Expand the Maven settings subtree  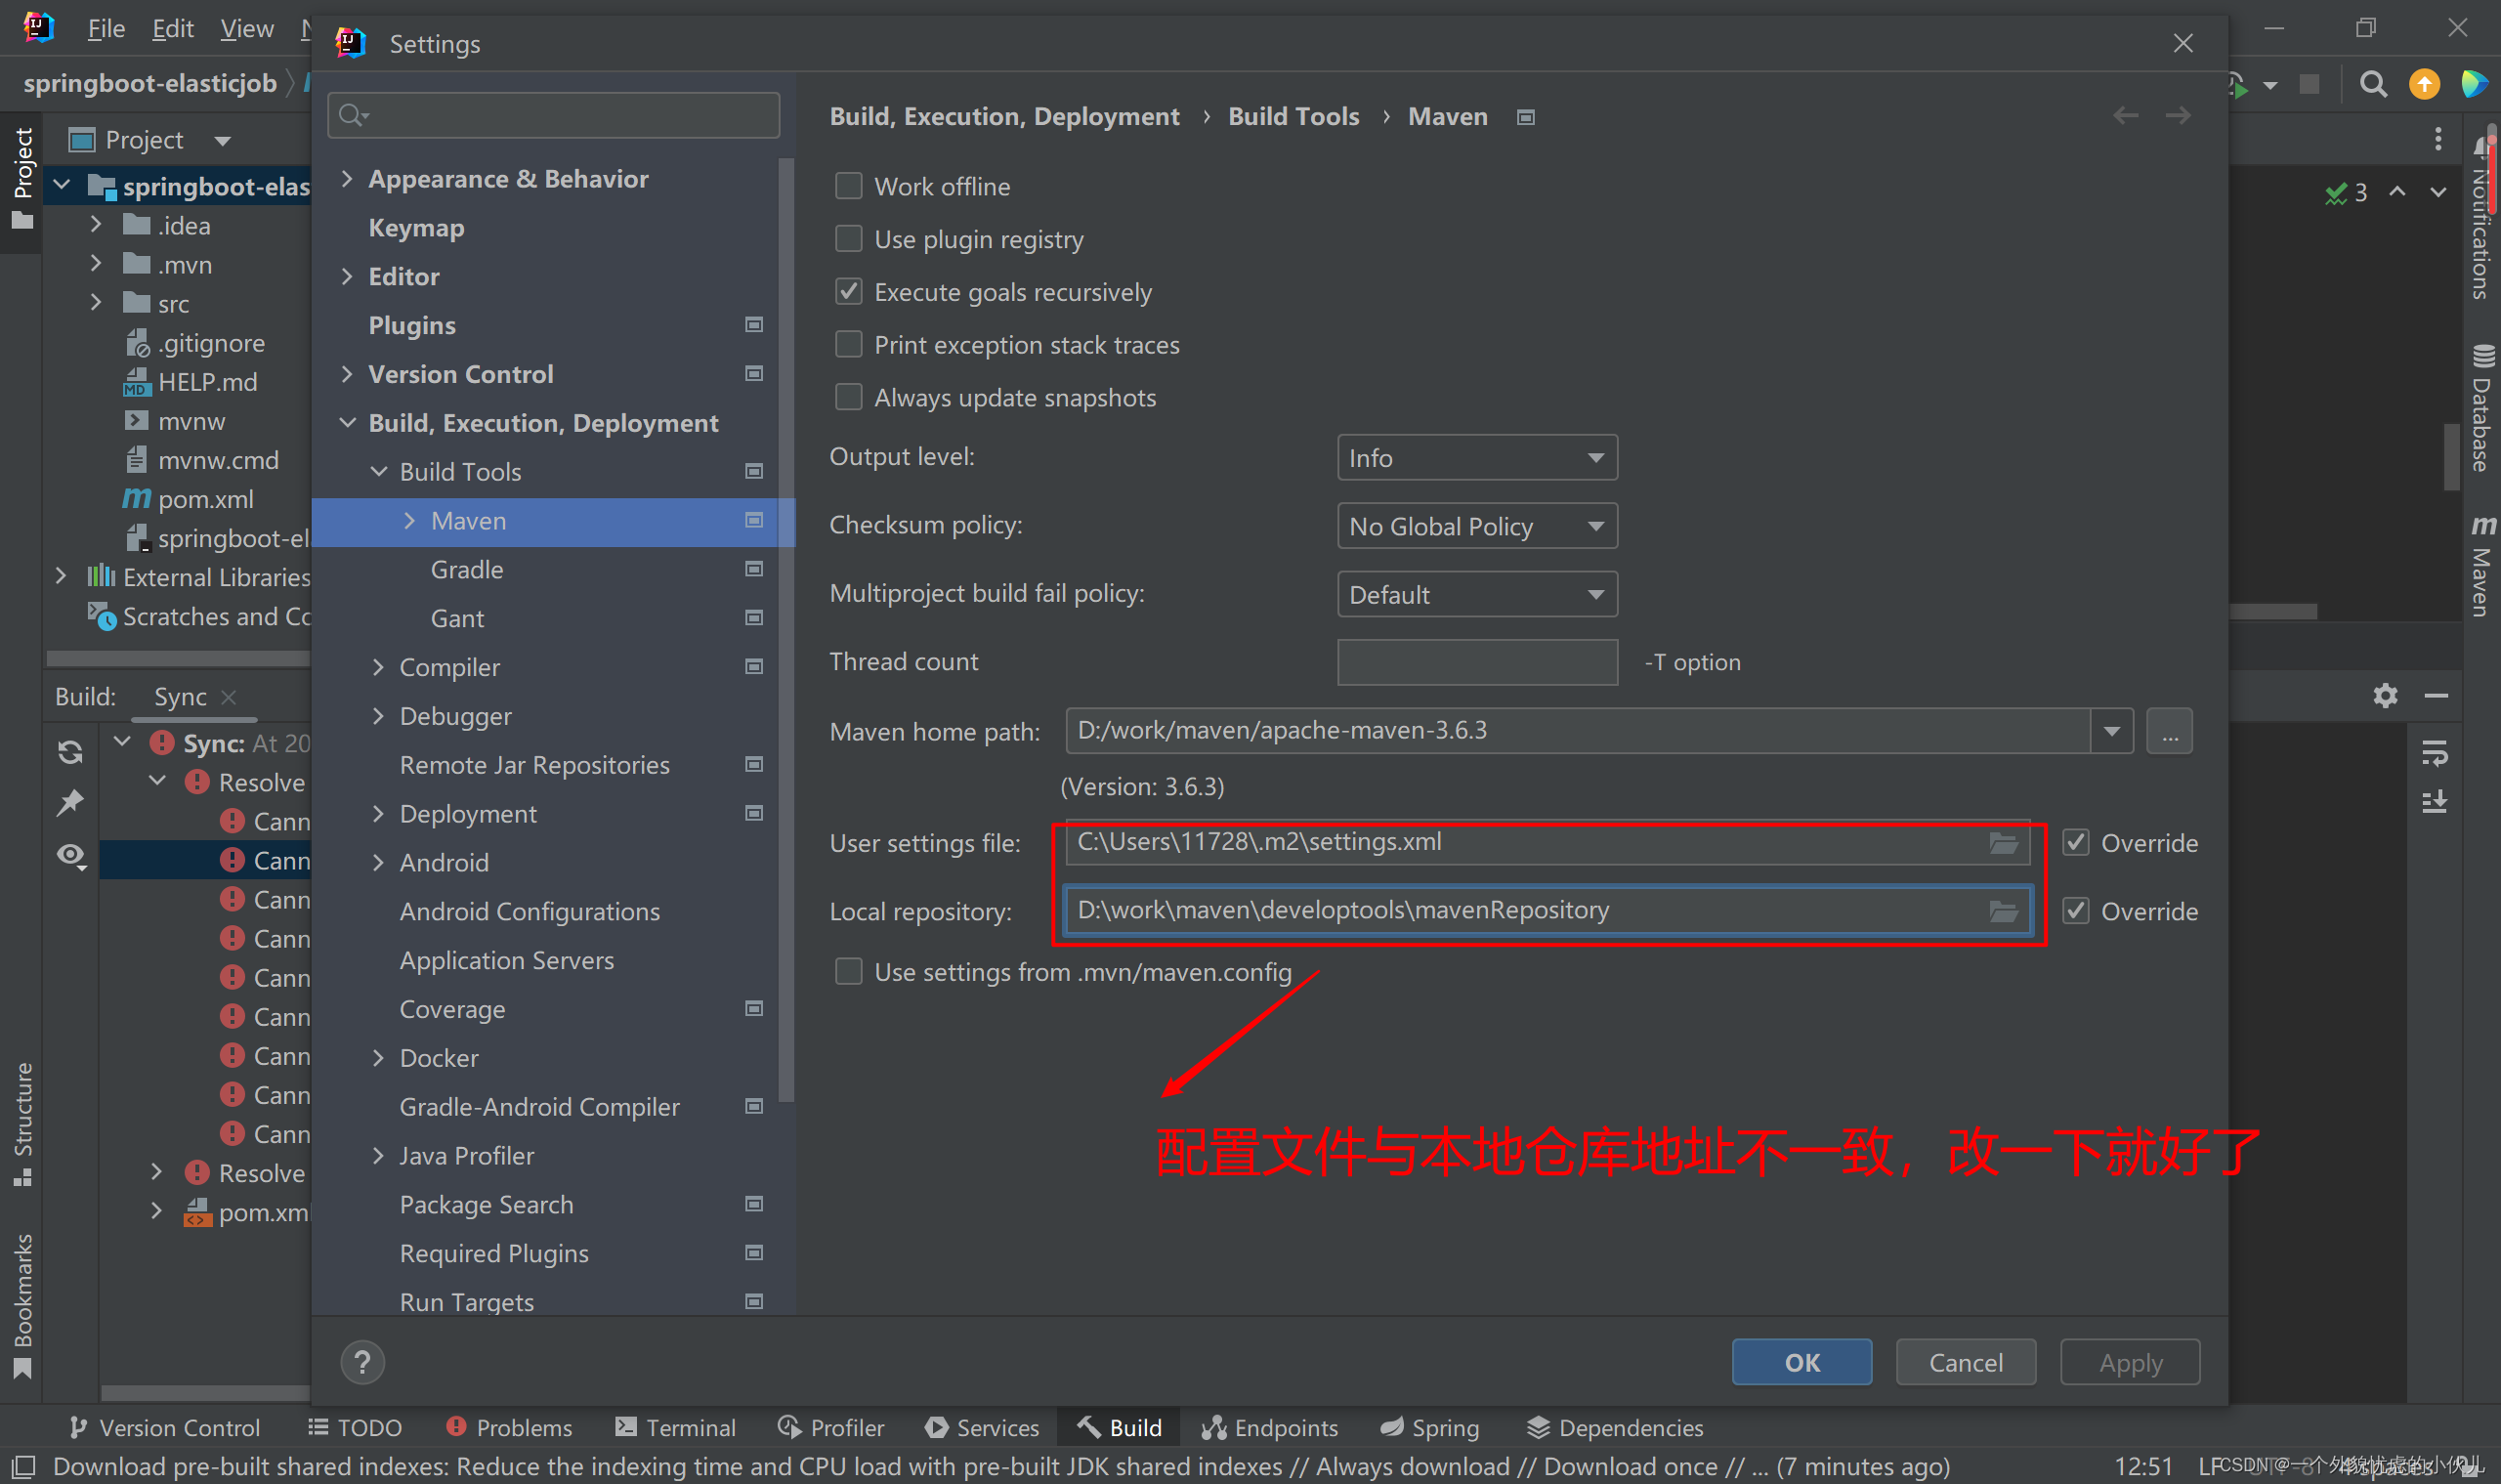(x=409, y=520)
